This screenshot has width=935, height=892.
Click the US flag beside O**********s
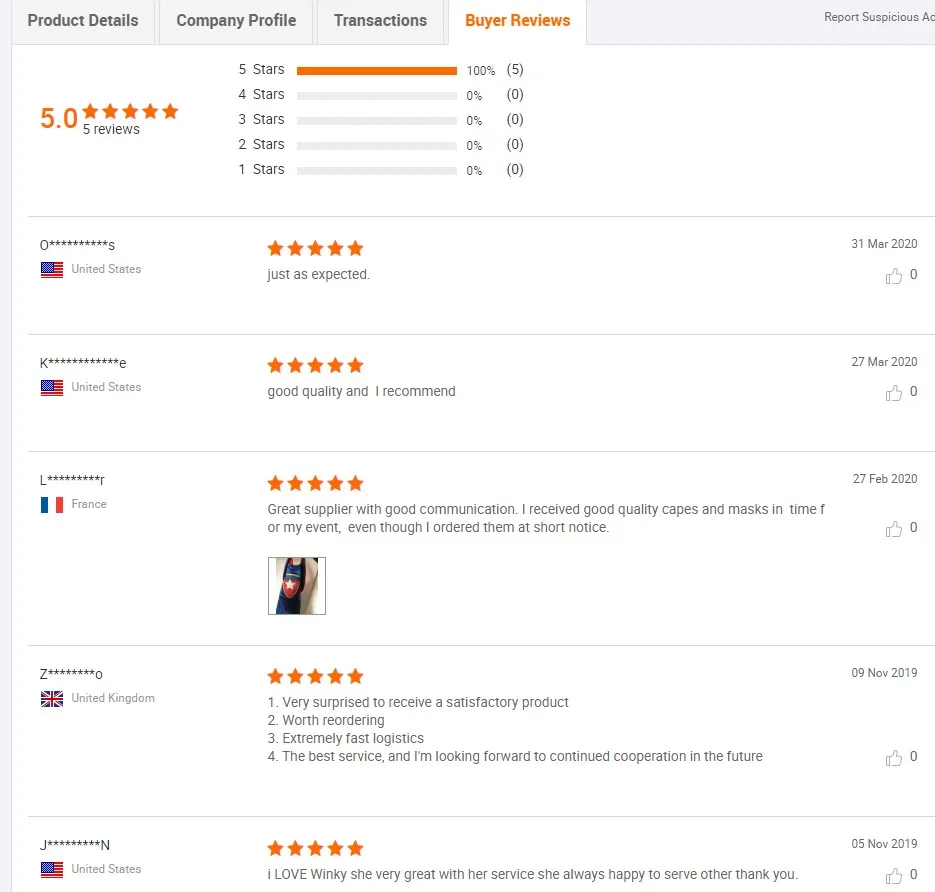52,270
